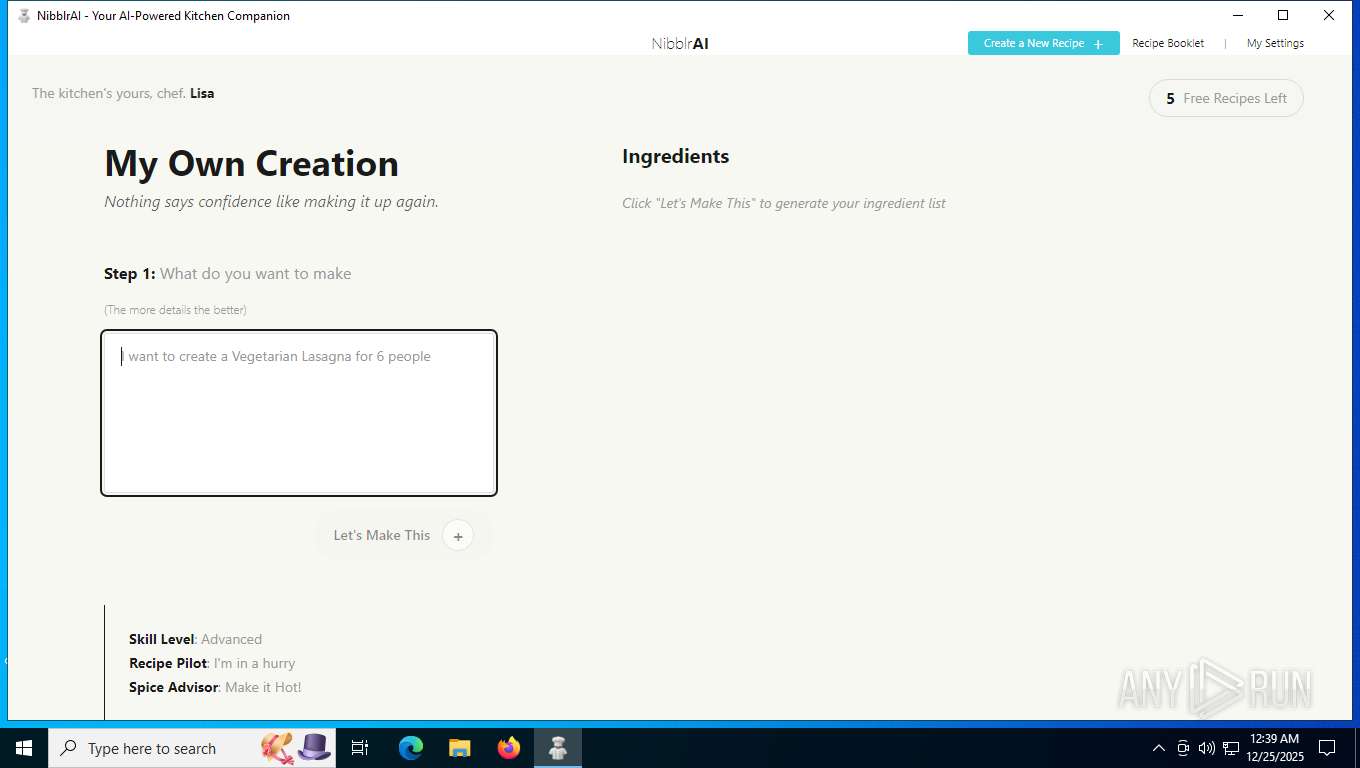
Task: Launch Firefox from the taskbar
Action: coord(509,748)
